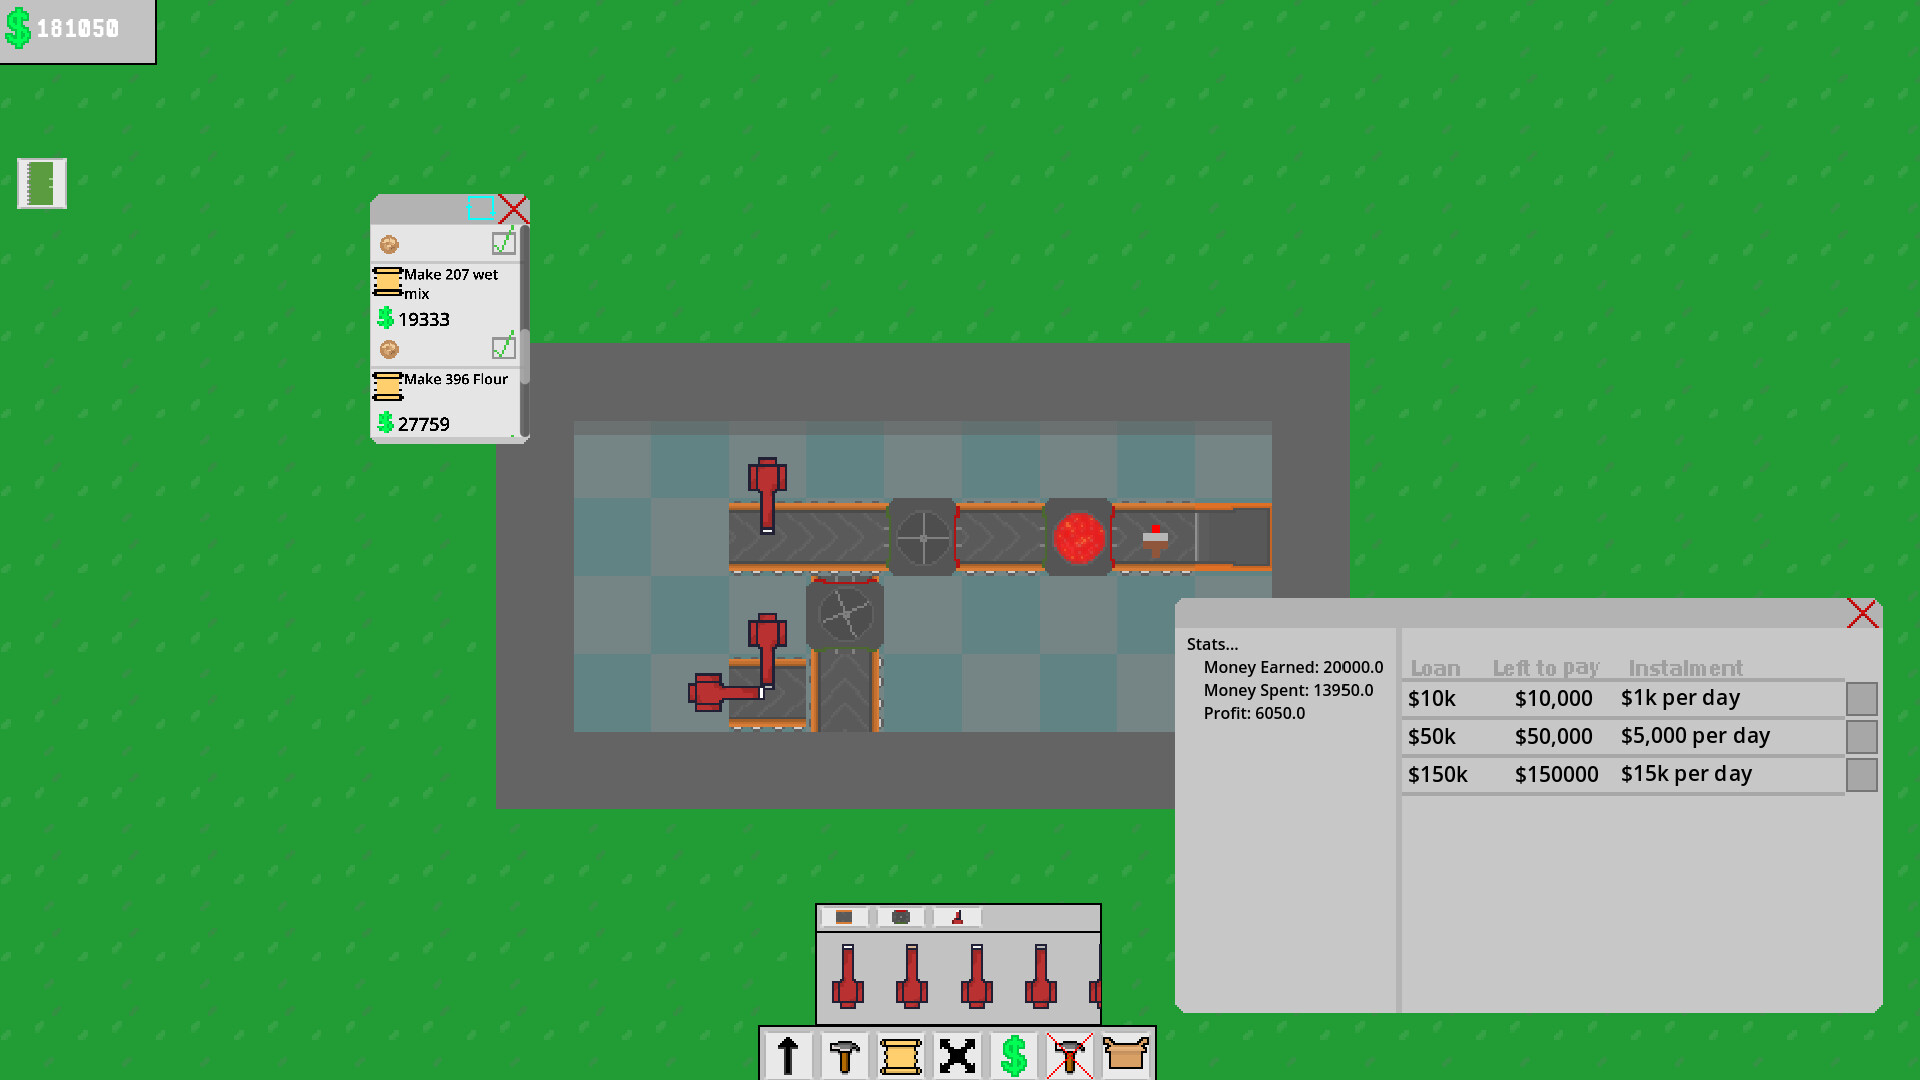Open the dollar sign money menu

1014,1054
